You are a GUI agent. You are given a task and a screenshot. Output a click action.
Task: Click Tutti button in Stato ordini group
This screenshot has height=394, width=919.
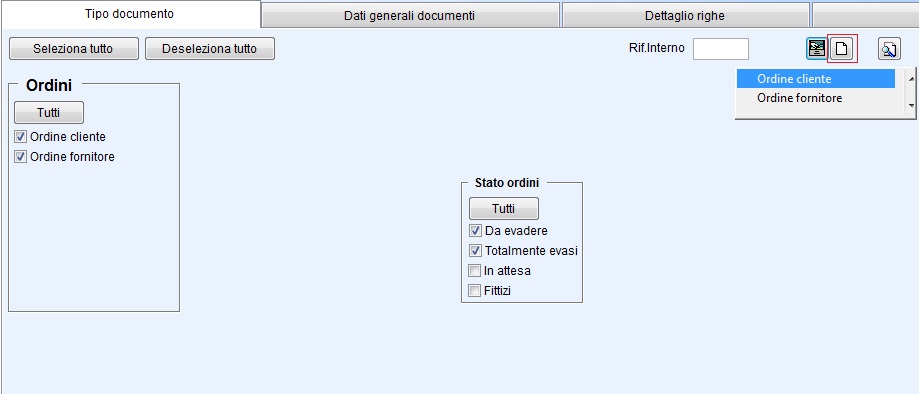click(503, 208)
